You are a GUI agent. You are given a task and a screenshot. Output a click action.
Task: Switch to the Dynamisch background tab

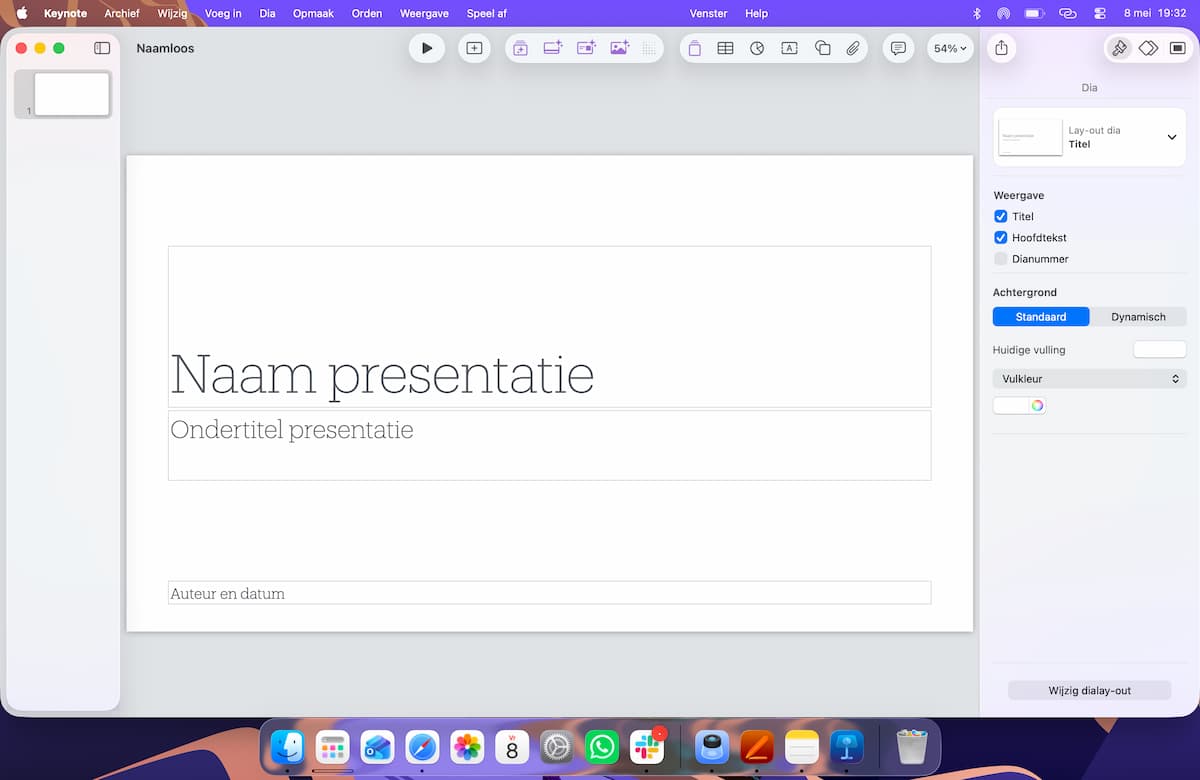[1138, 317]
